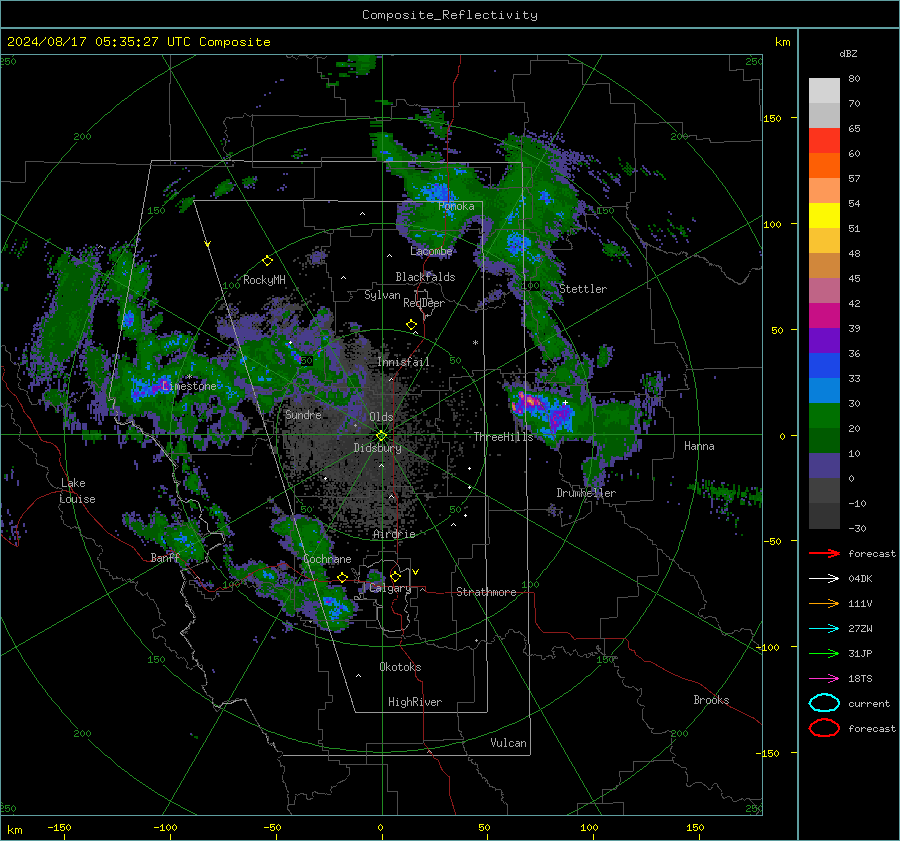Screen dimensions: 900x841
Task: Click the Hanna label
Action: coord(699,446)
